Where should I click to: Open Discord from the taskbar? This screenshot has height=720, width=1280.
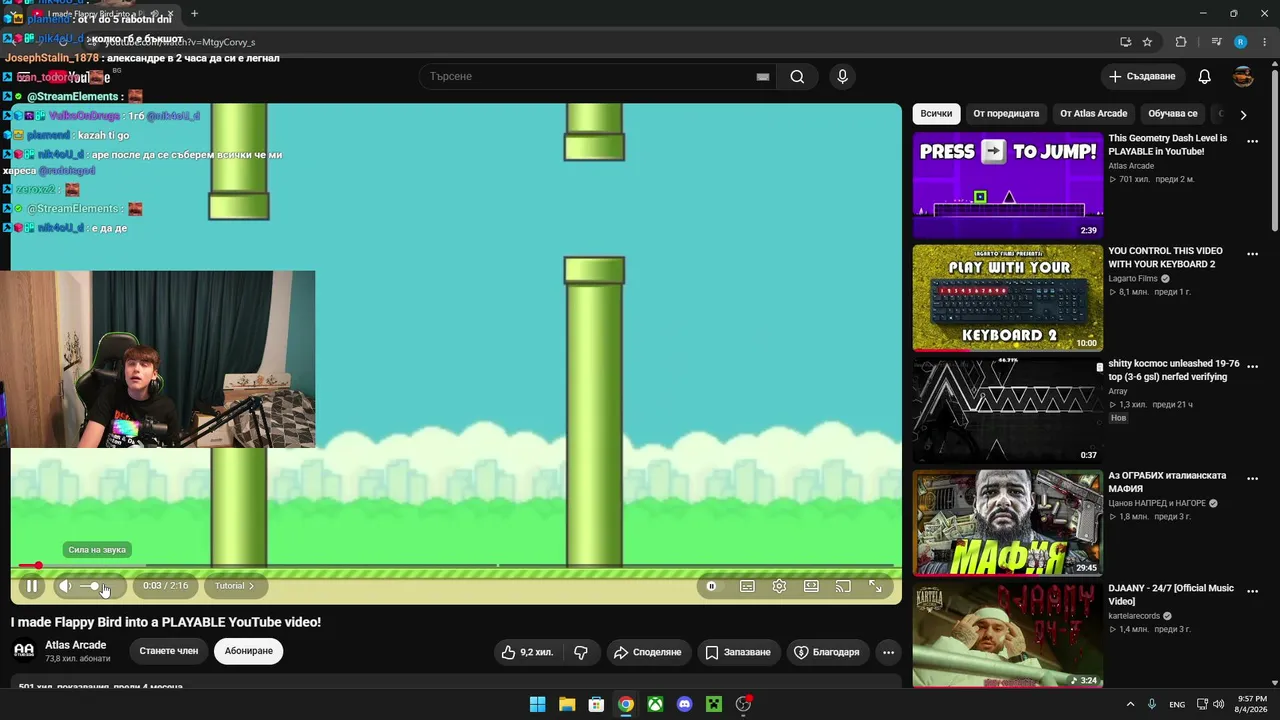coord(684,704)
